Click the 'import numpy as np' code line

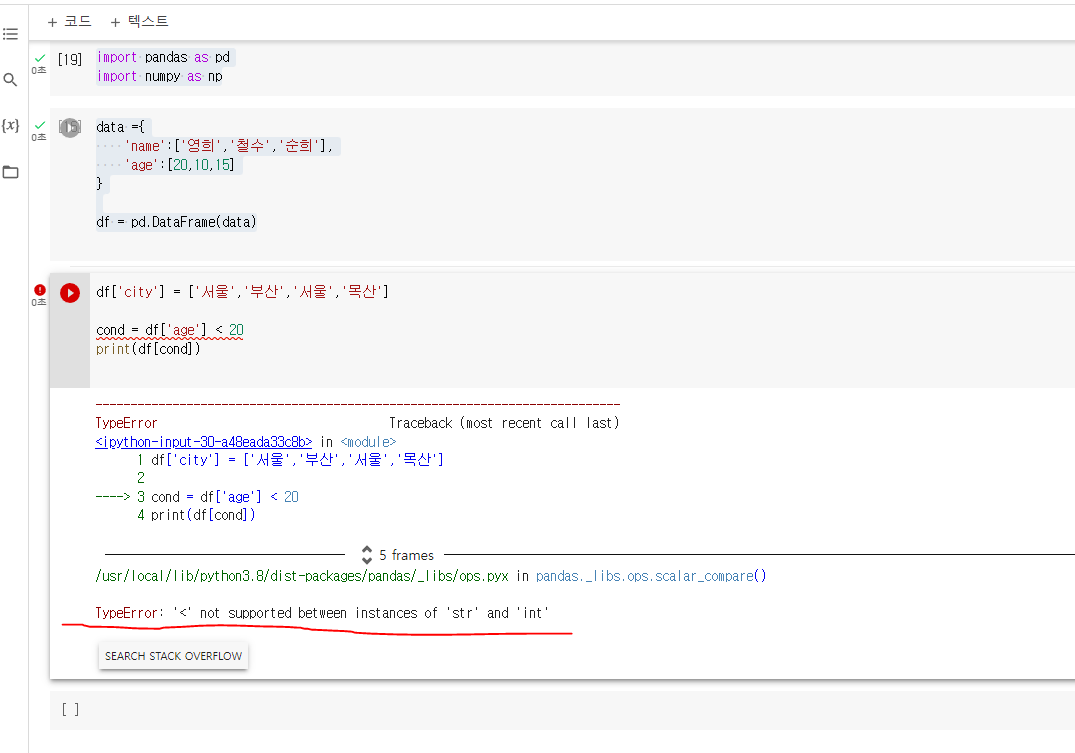(160, 77)
